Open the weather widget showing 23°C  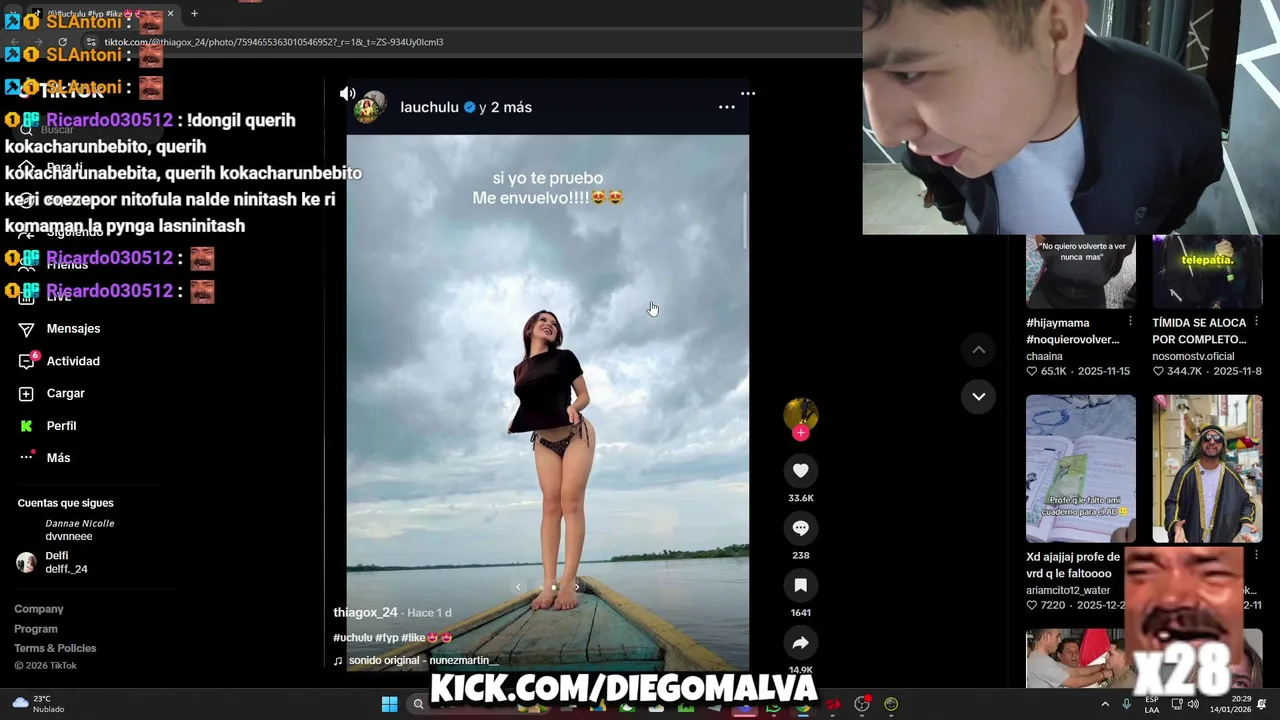click(38, 704)
